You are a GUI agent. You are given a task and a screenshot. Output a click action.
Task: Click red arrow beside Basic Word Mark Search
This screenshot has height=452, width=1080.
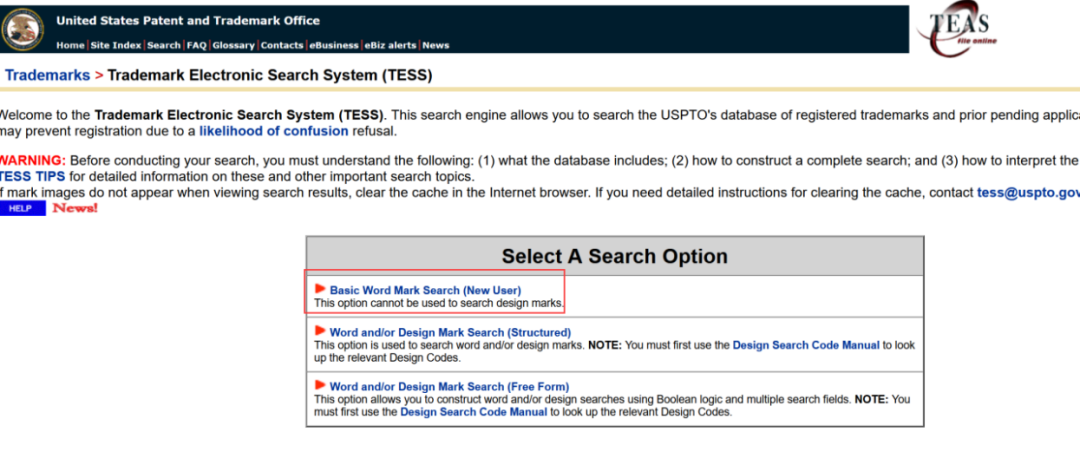click(x=320, y=288)
